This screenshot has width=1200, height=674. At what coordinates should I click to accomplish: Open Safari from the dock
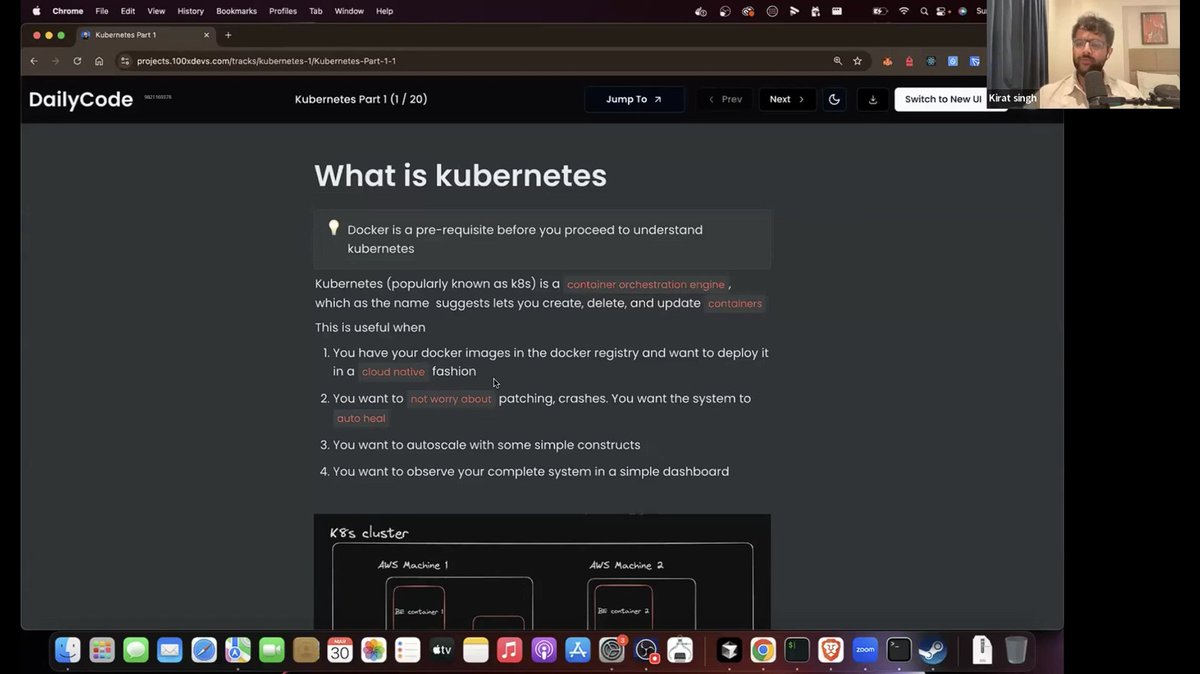(204, 650)
